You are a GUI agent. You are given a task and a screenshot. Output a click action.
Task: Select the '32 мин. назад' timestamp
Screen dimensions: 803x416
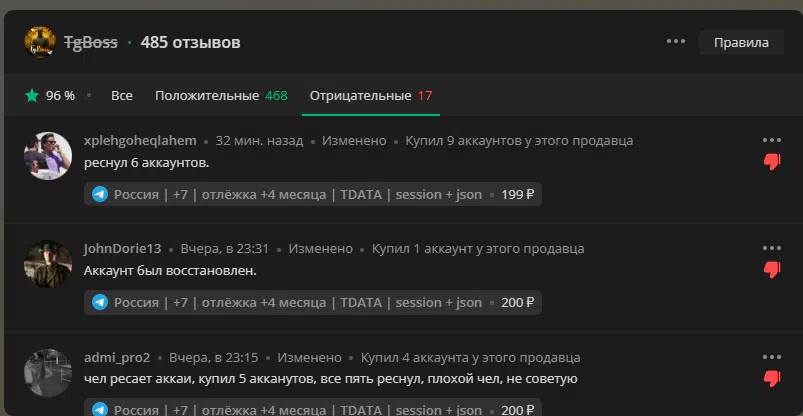pos(259,141)
